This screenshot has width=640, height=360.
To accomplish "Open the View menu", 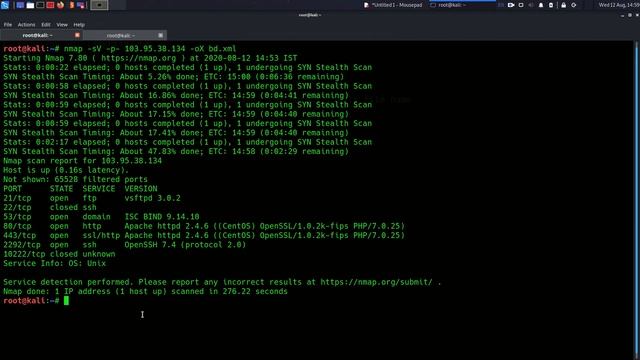I will (x=62, y=25).
